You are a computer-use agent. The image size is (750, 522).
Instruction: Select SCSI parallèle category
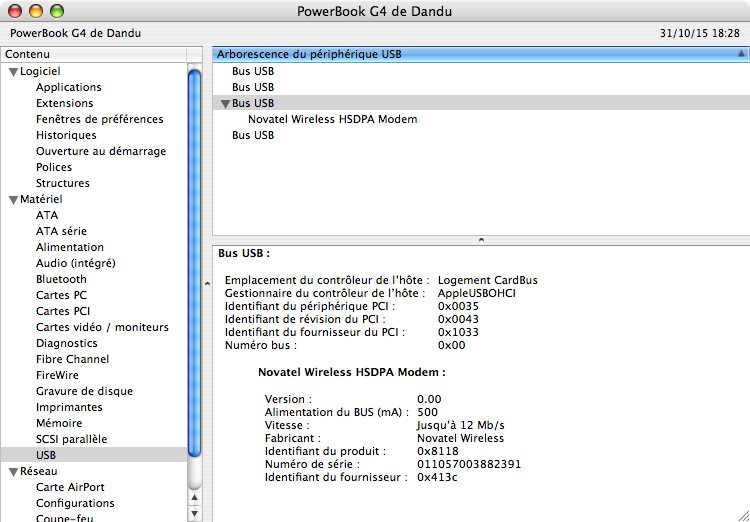71,439
